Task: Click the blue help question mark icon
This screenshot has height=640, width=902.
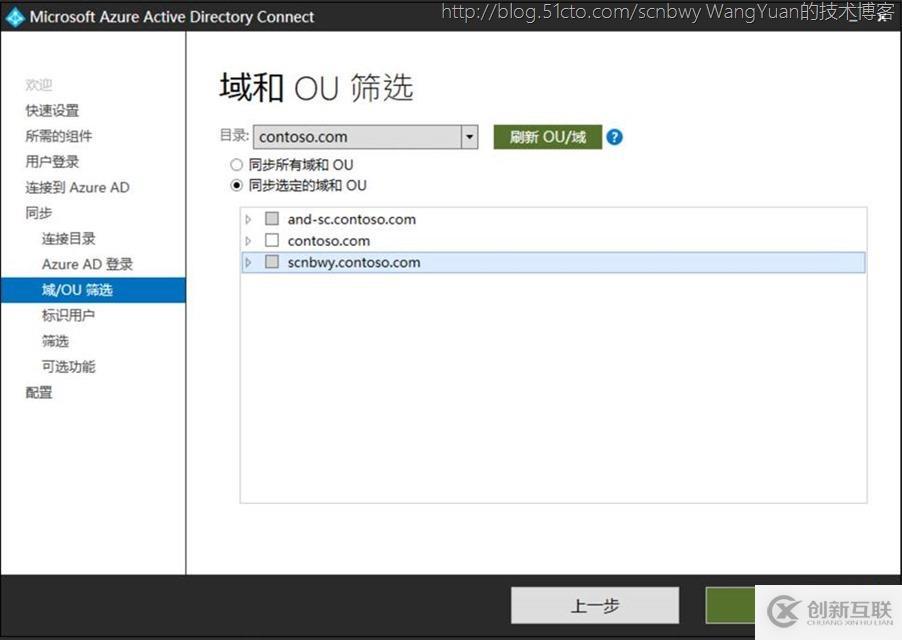Action: point(614,137)
